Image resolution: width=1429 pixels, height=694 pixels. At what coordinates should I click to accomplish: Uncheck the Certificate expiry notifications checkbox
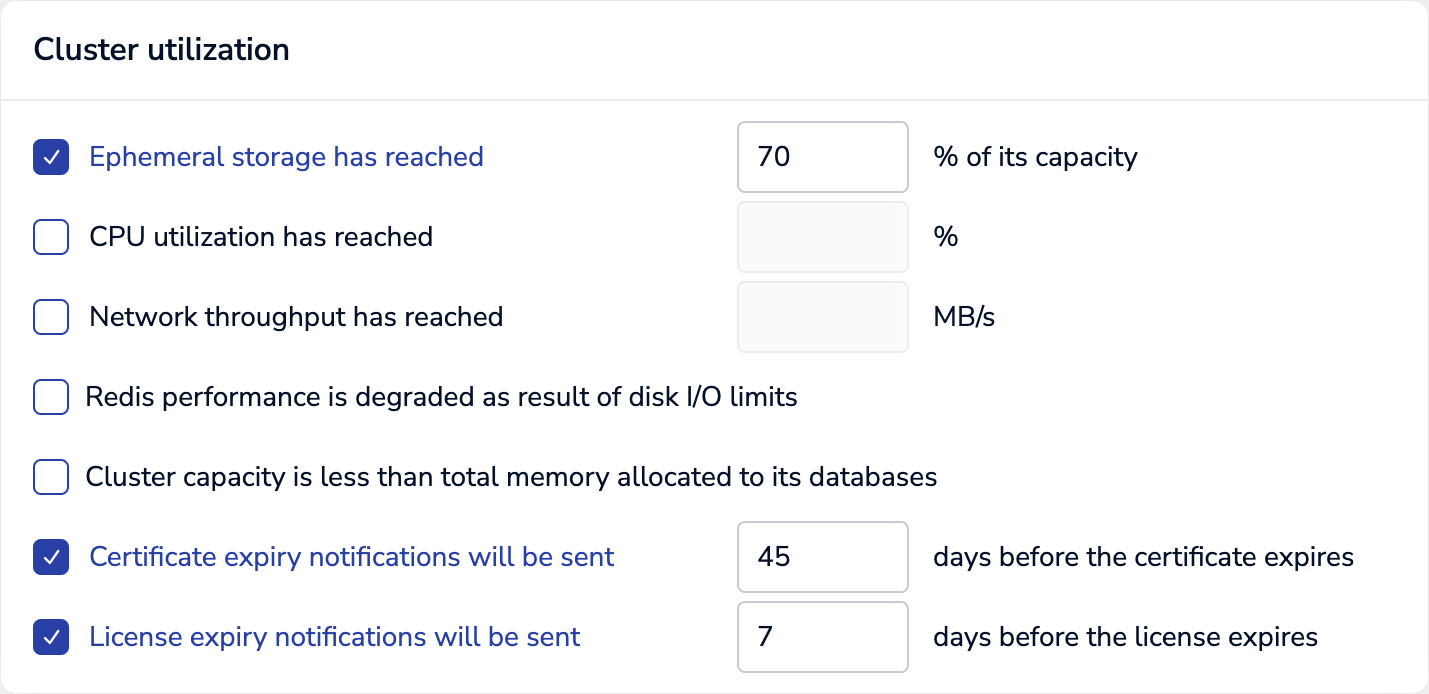[x=51, y=557]
